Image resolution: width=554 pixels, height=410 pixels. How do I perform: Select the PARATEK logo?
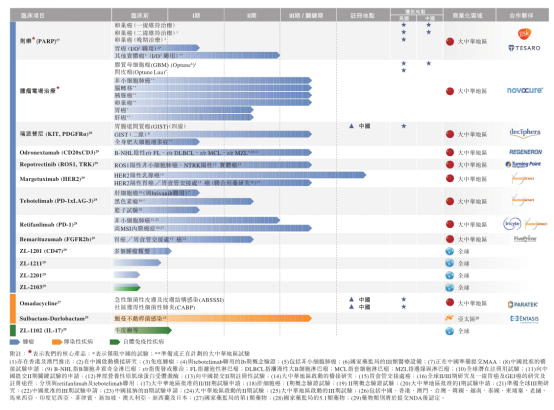click(523, 304)
